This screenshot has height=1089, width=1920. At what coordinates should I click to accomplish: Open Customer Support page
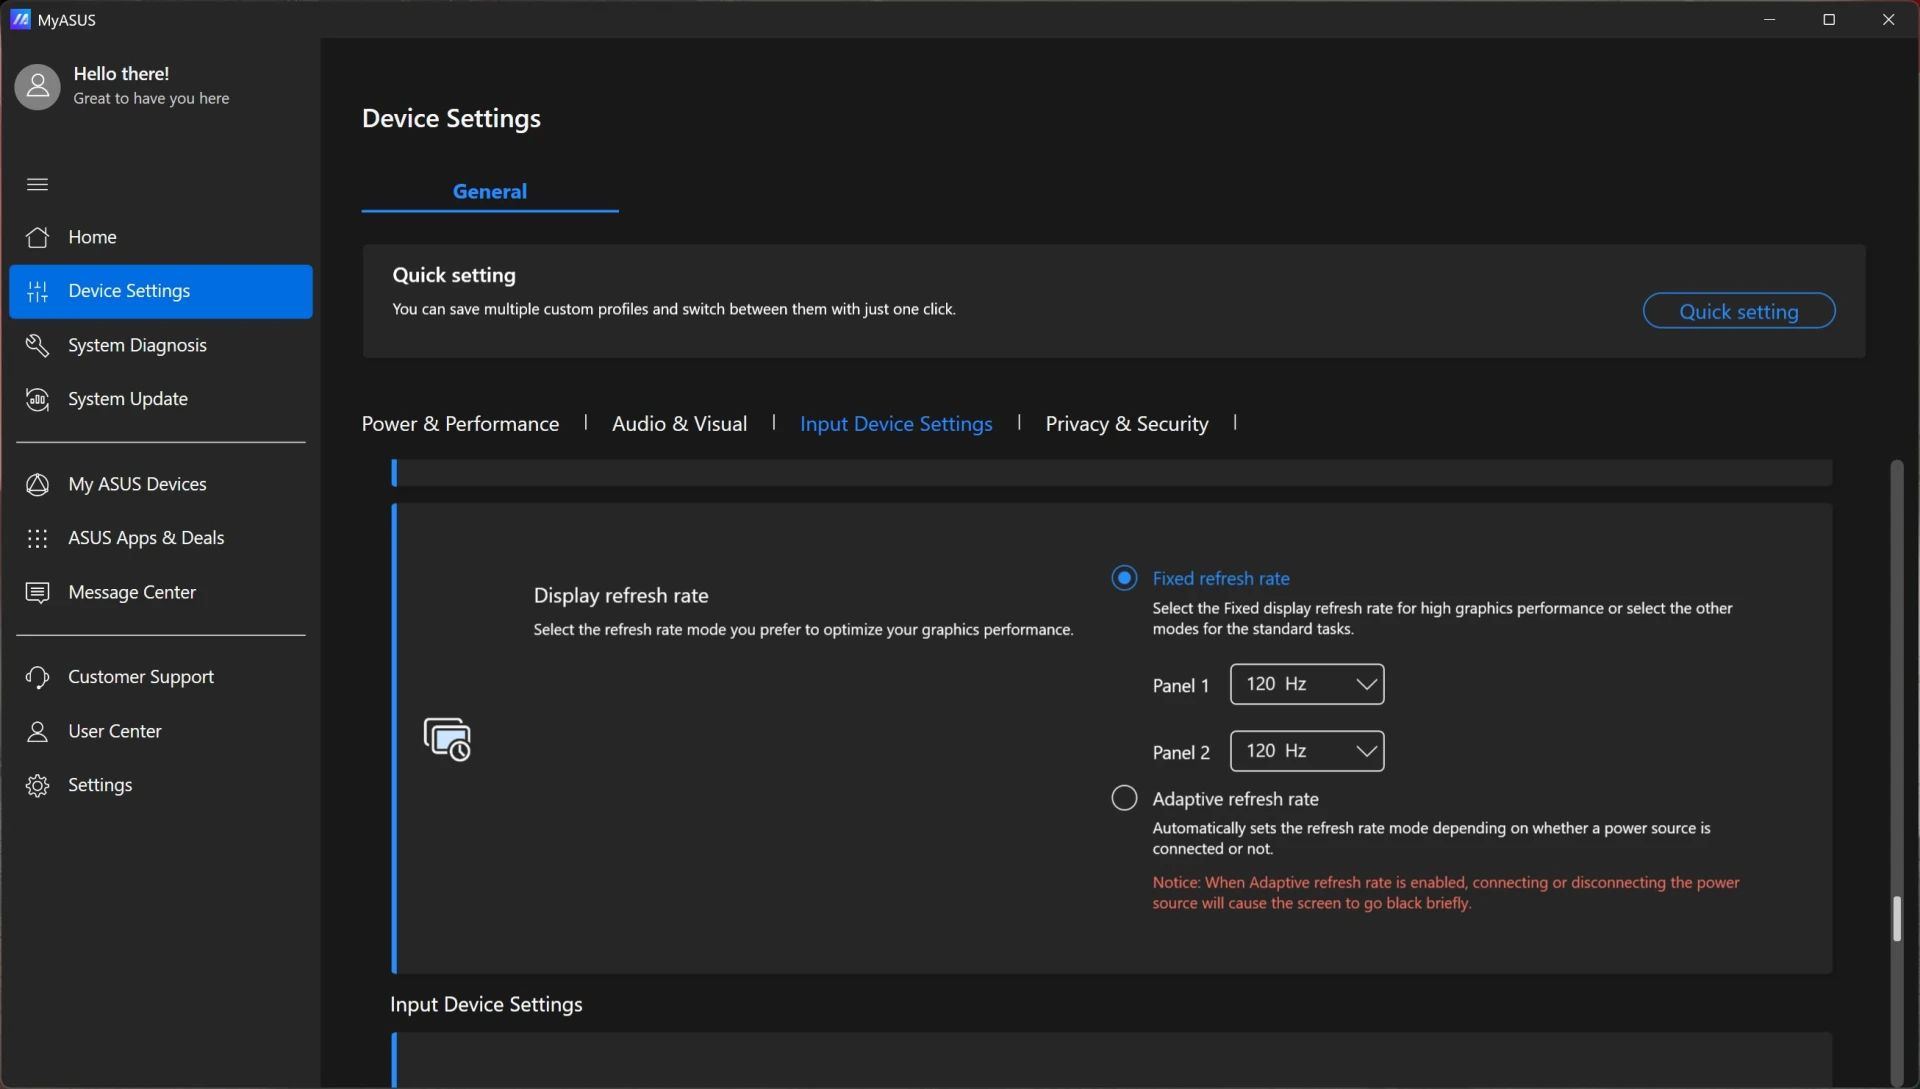coord(161,677)
